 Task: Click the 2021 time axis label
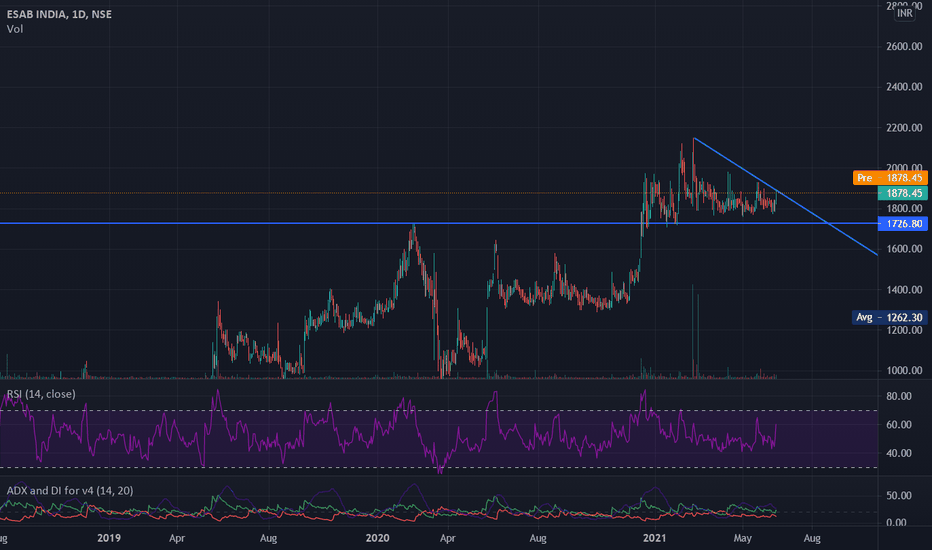654,538
